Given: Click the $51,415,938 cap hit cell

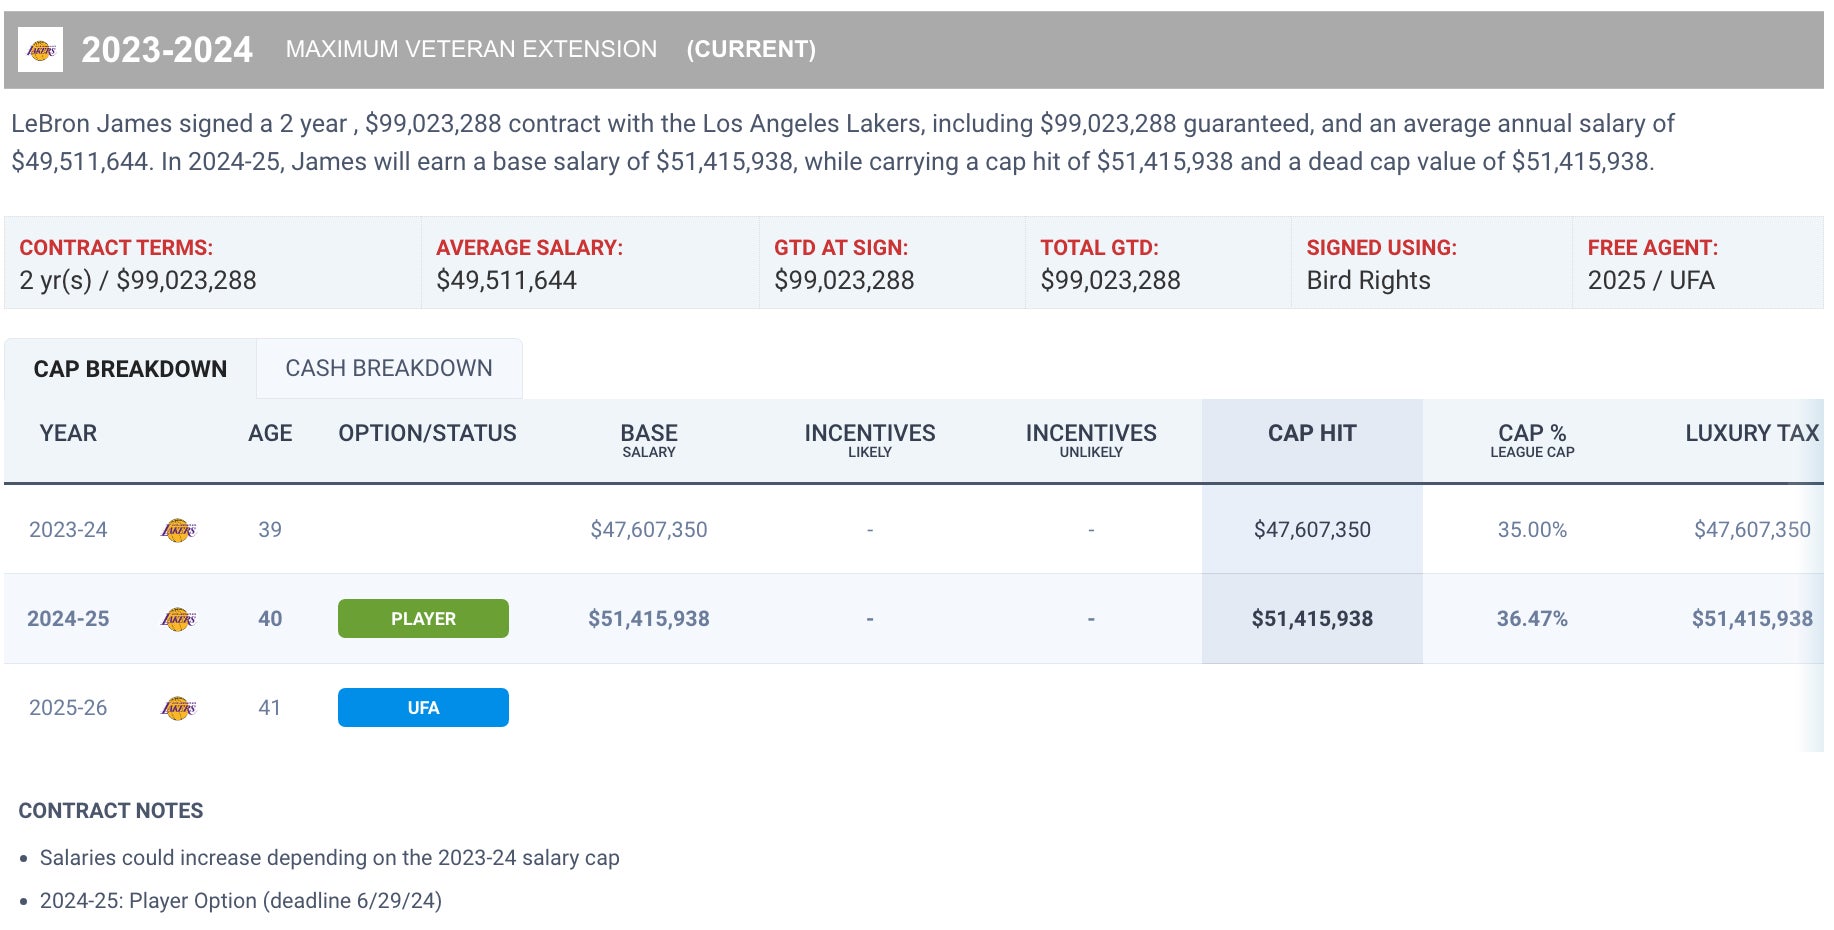Looking at the screenshot, I should tap(1311, 619).
